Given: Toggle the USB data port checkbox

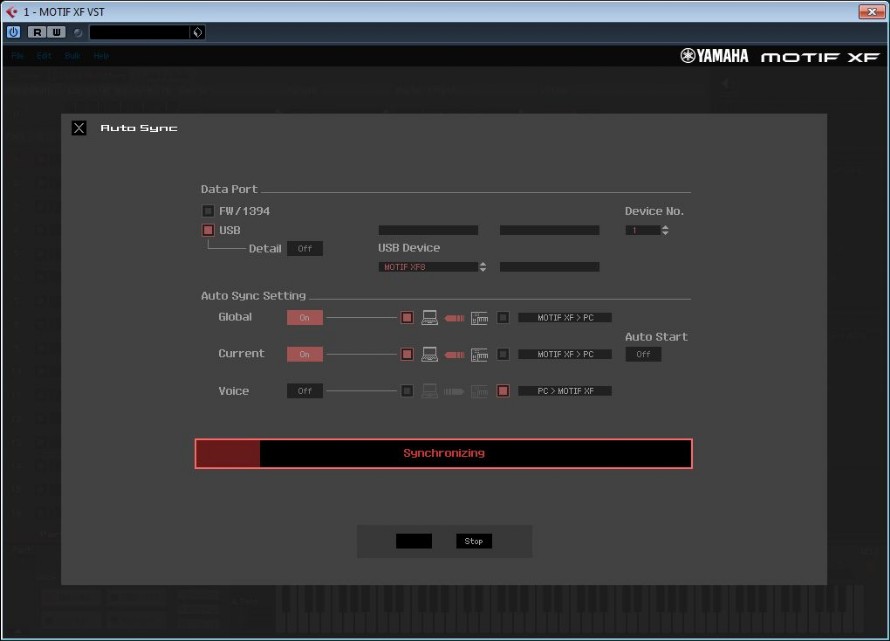Looking at the screenshot, I should point(208,230).
